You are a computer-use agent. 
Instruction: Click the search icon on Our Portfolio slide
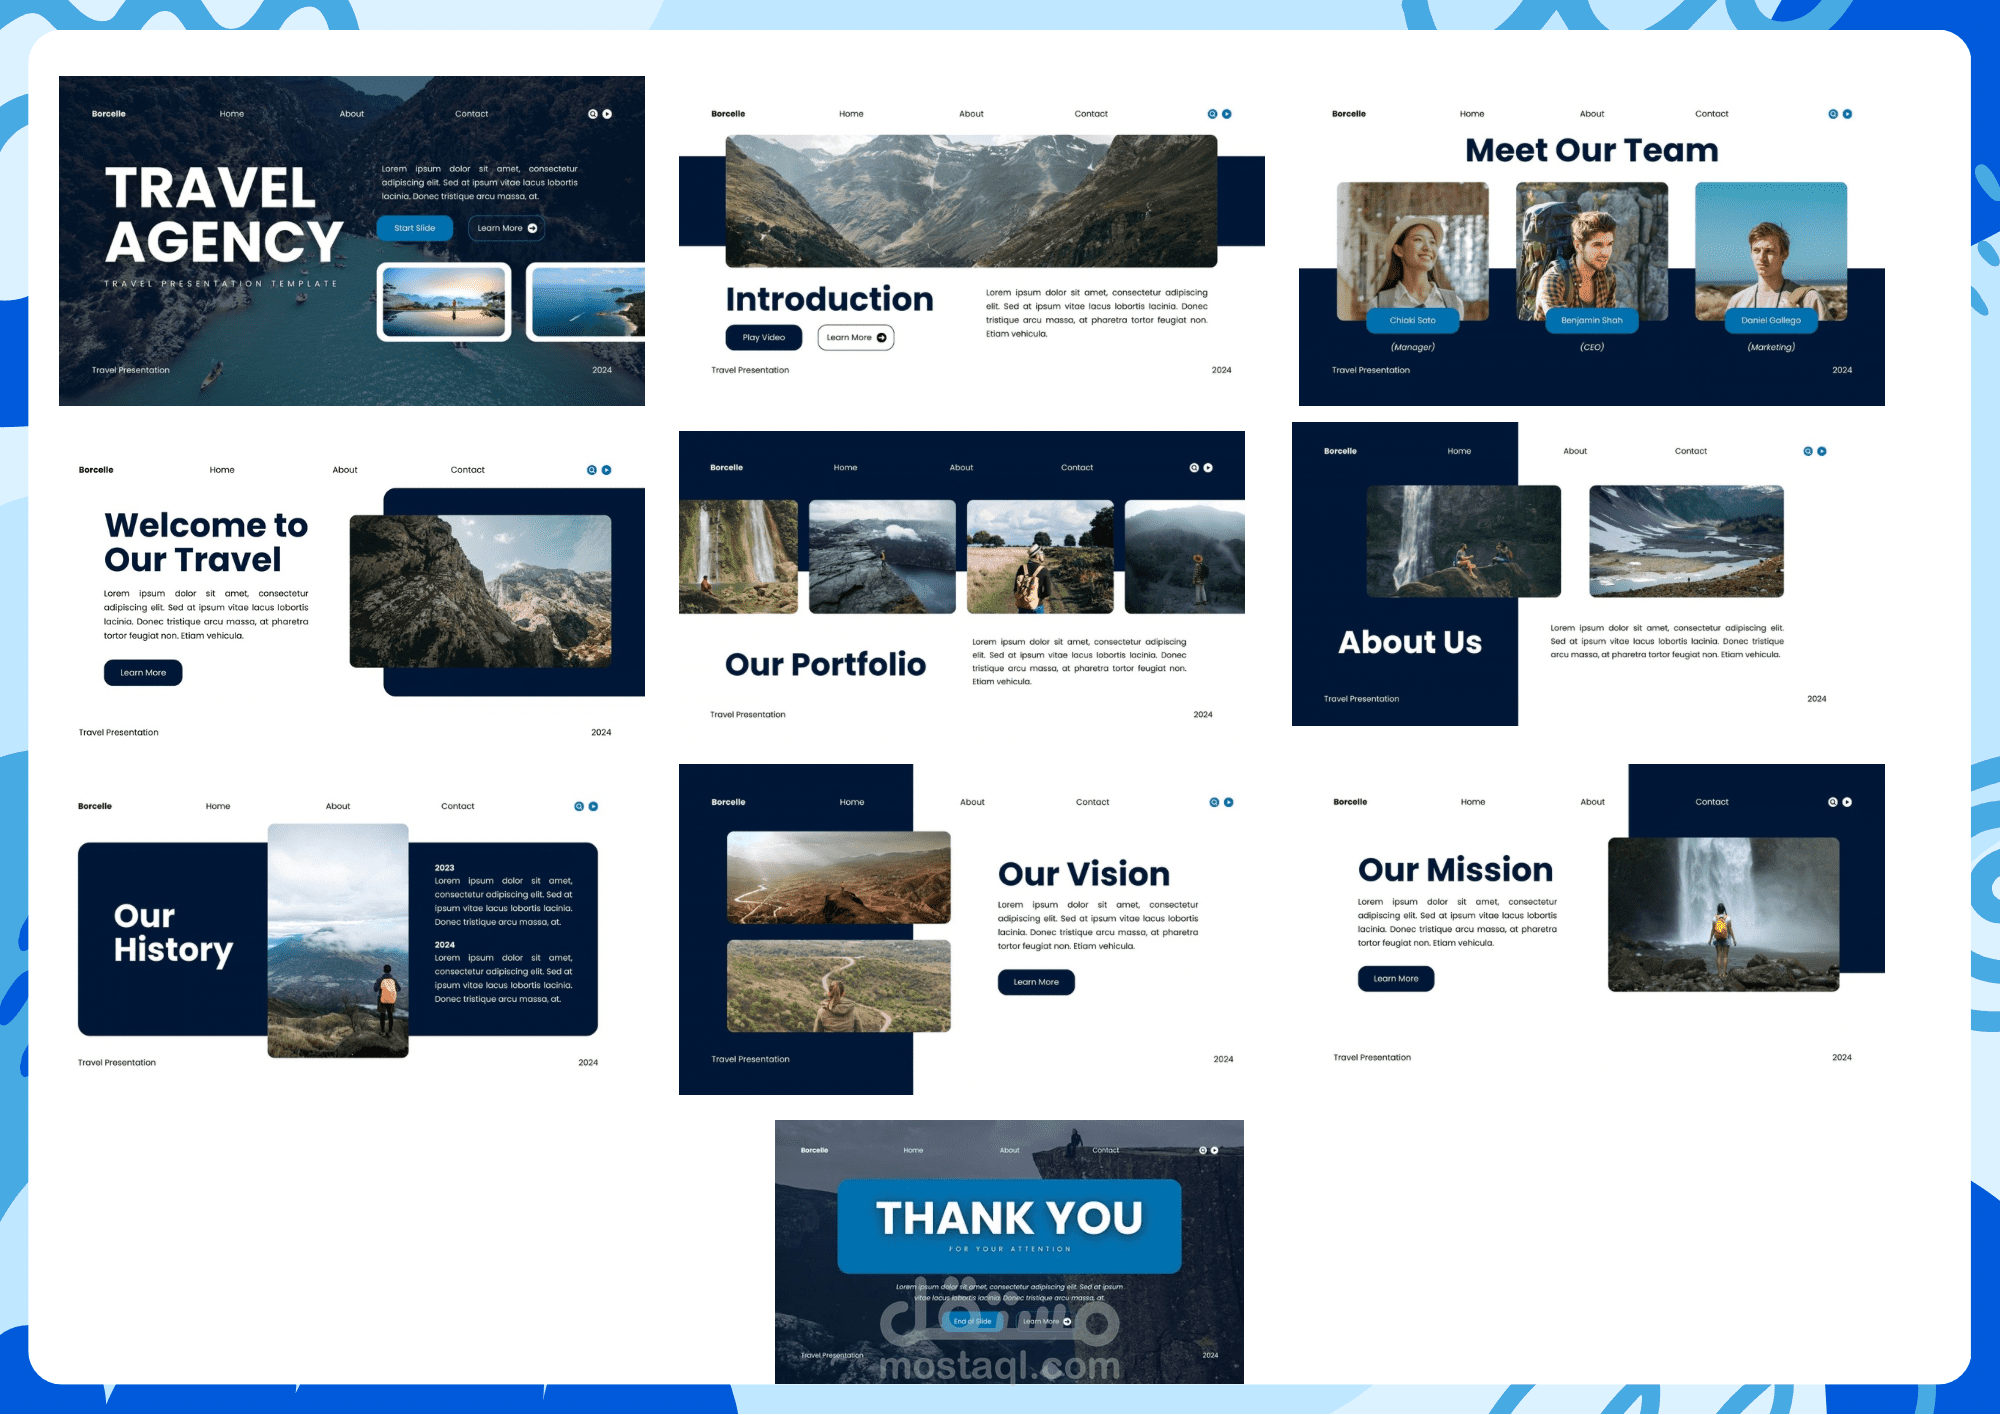pos(1194,468)
